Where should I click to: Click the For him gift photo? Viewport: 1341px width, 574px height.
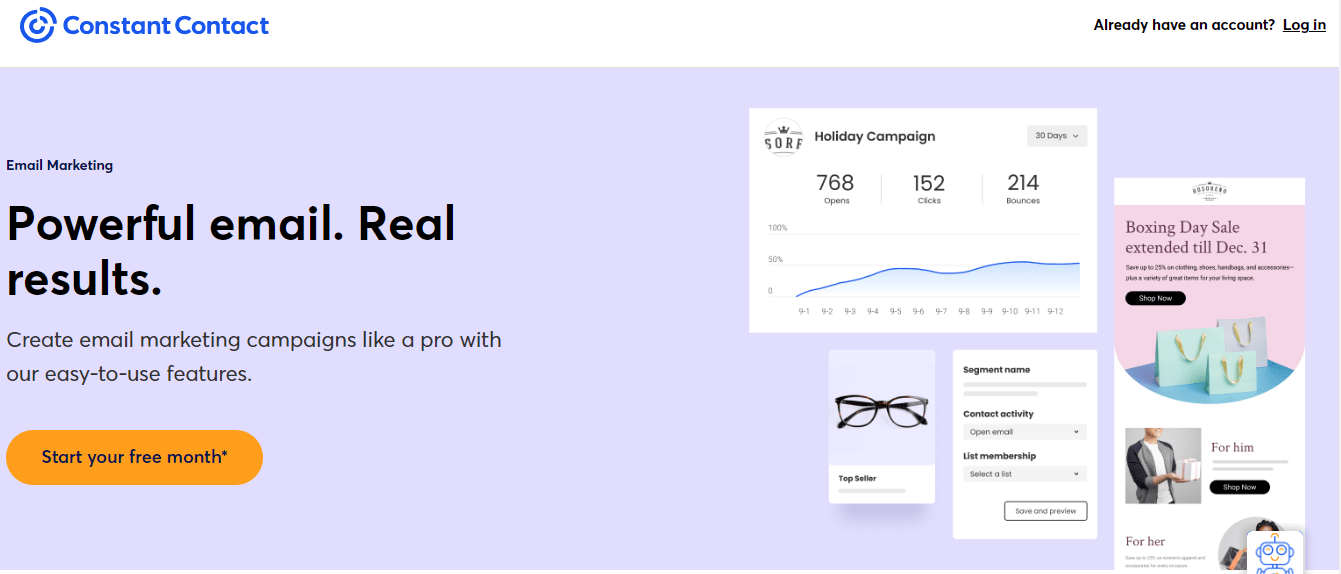[x=1163, y=466]
